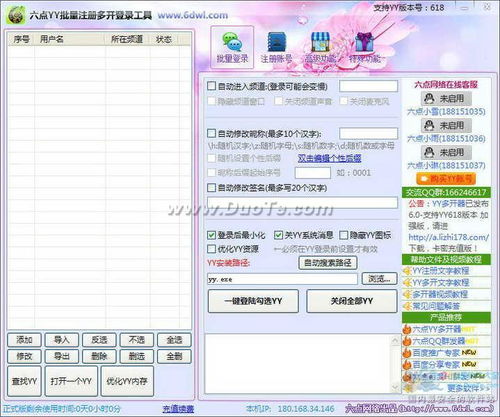Open the 特殊功能 gift box icon tab
Image resolution: width=500 pixels, height=417 pixels.
(364, 48)
